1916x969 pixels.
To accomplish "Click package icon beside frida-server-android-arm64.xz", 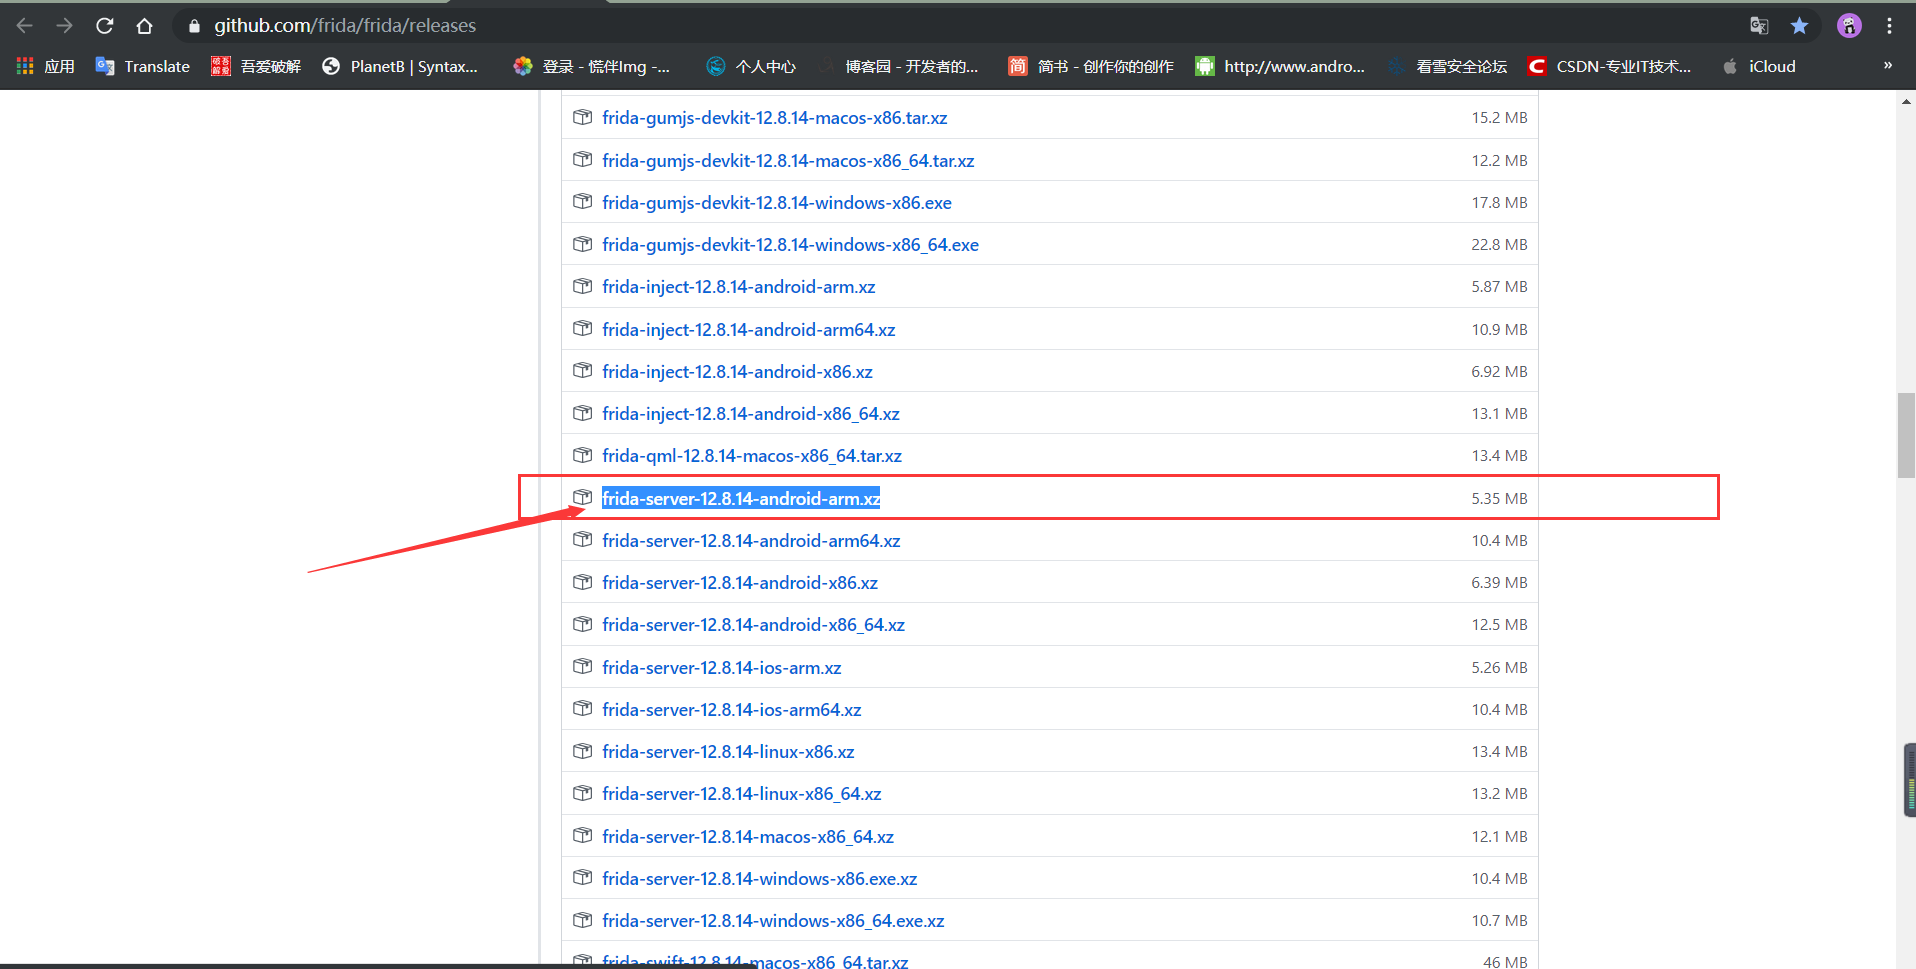I will click(x=583, y=540).
